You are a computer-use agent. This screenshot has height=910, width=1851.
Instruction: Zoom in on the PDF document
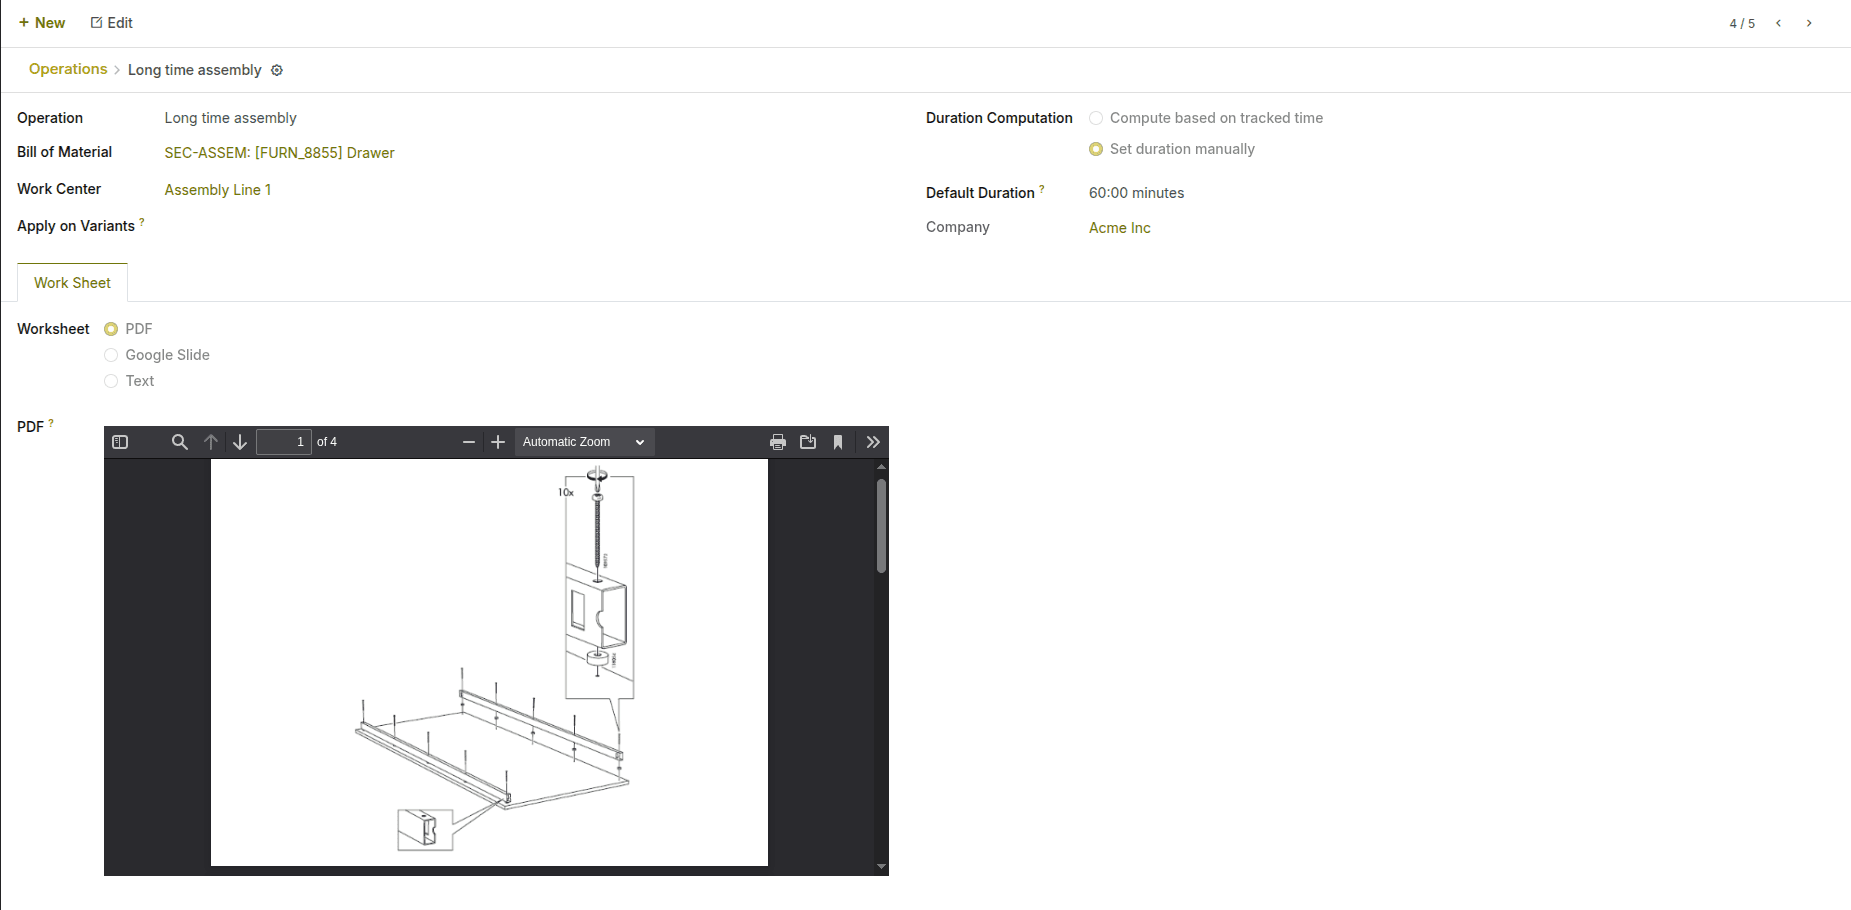coord(498,441)
